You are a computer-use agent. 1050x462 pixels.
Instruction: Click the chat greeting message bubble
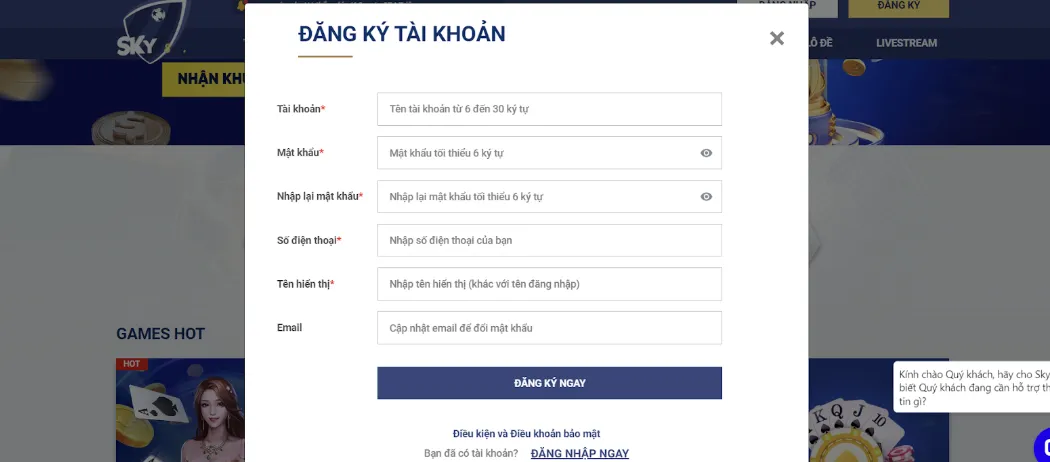pos(972,387)
